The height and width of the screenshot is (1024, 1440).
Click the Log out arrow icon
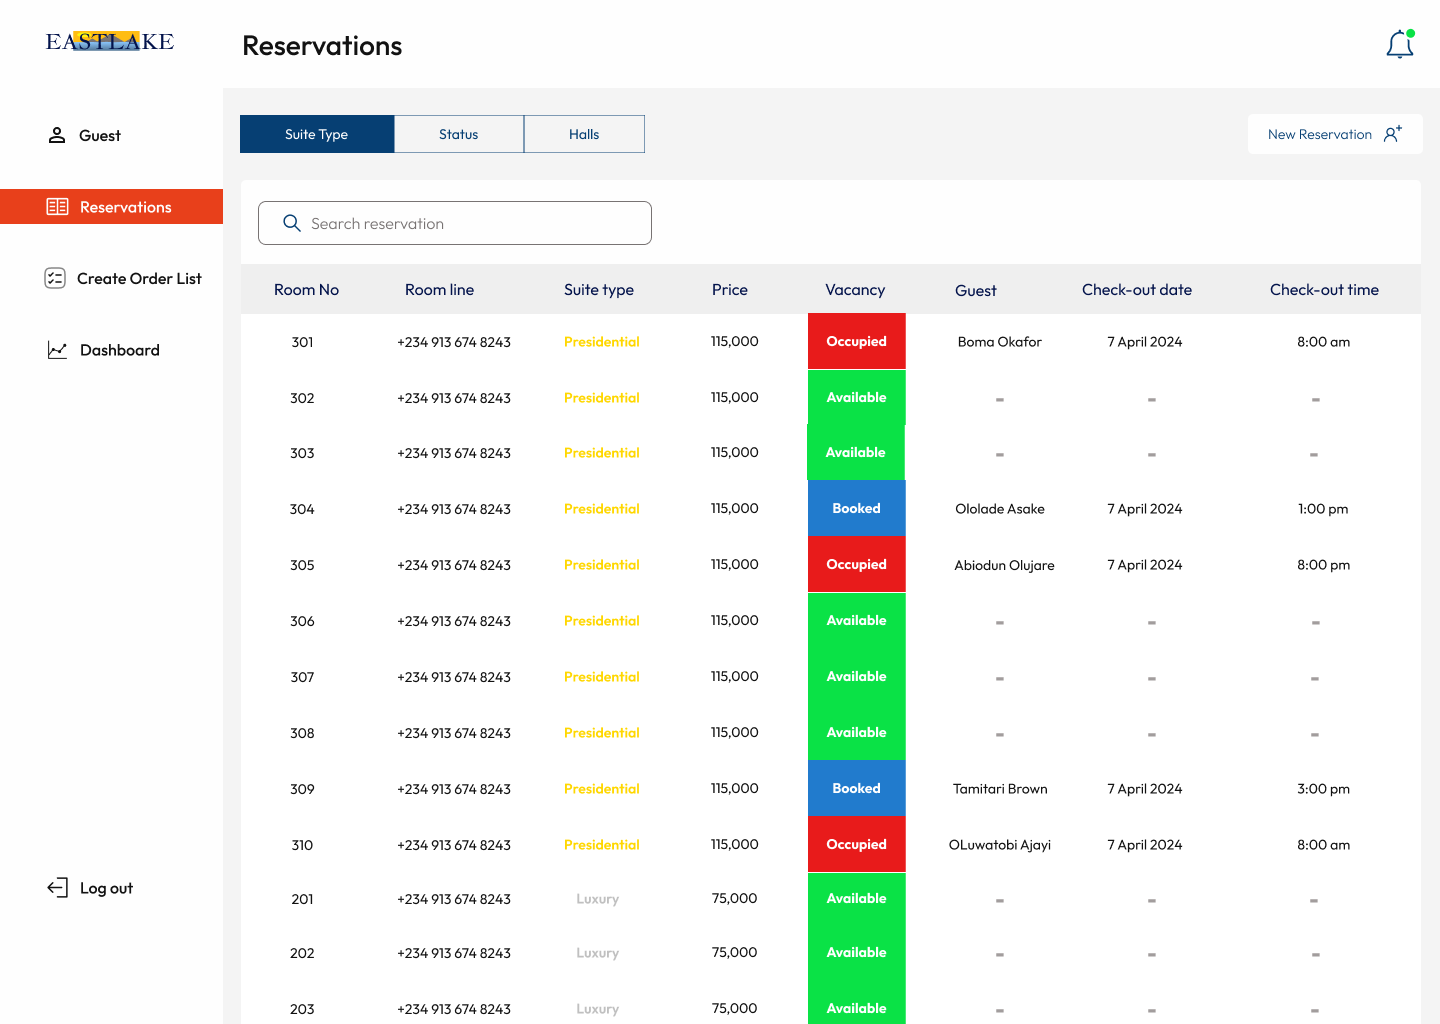click(x=57, y=888)
